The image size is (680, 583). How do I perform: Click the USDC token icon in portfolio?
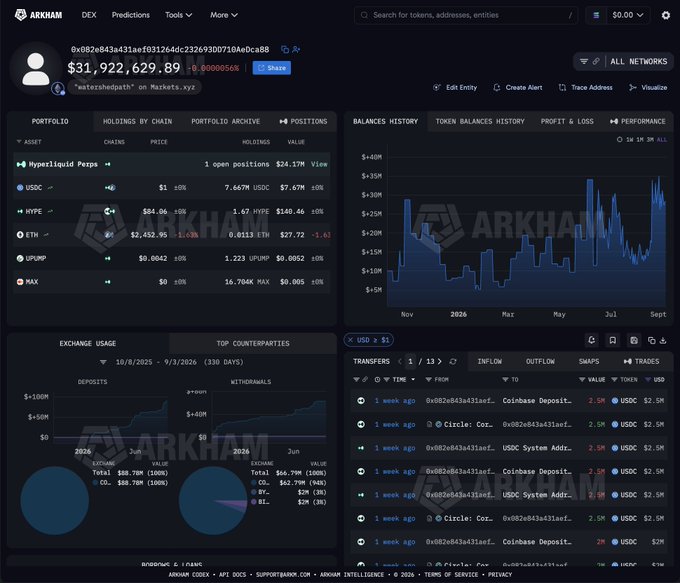[x=20, y=188]
